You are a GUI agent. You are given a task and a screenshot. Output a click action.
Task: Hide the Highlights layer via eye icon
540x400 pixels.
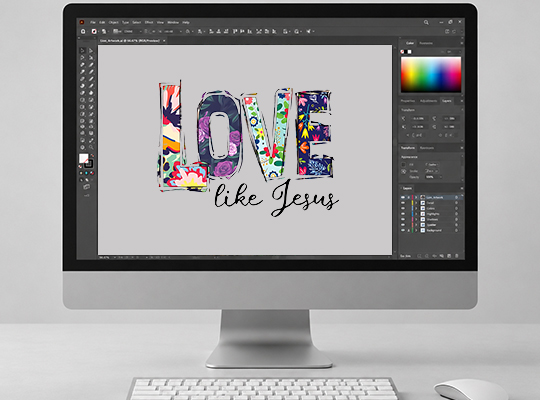pyautogui.click(x=403, y=214)
